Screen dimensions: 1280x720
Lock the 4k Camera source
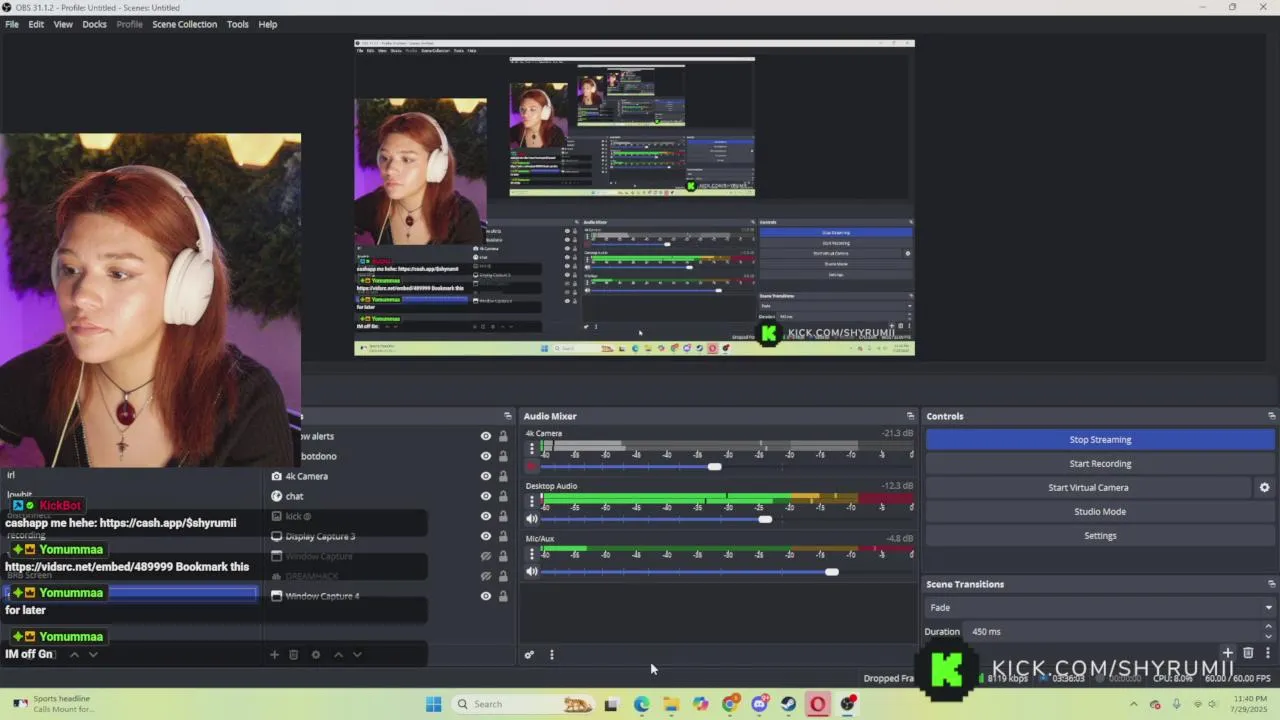click(x=503, y=476)
